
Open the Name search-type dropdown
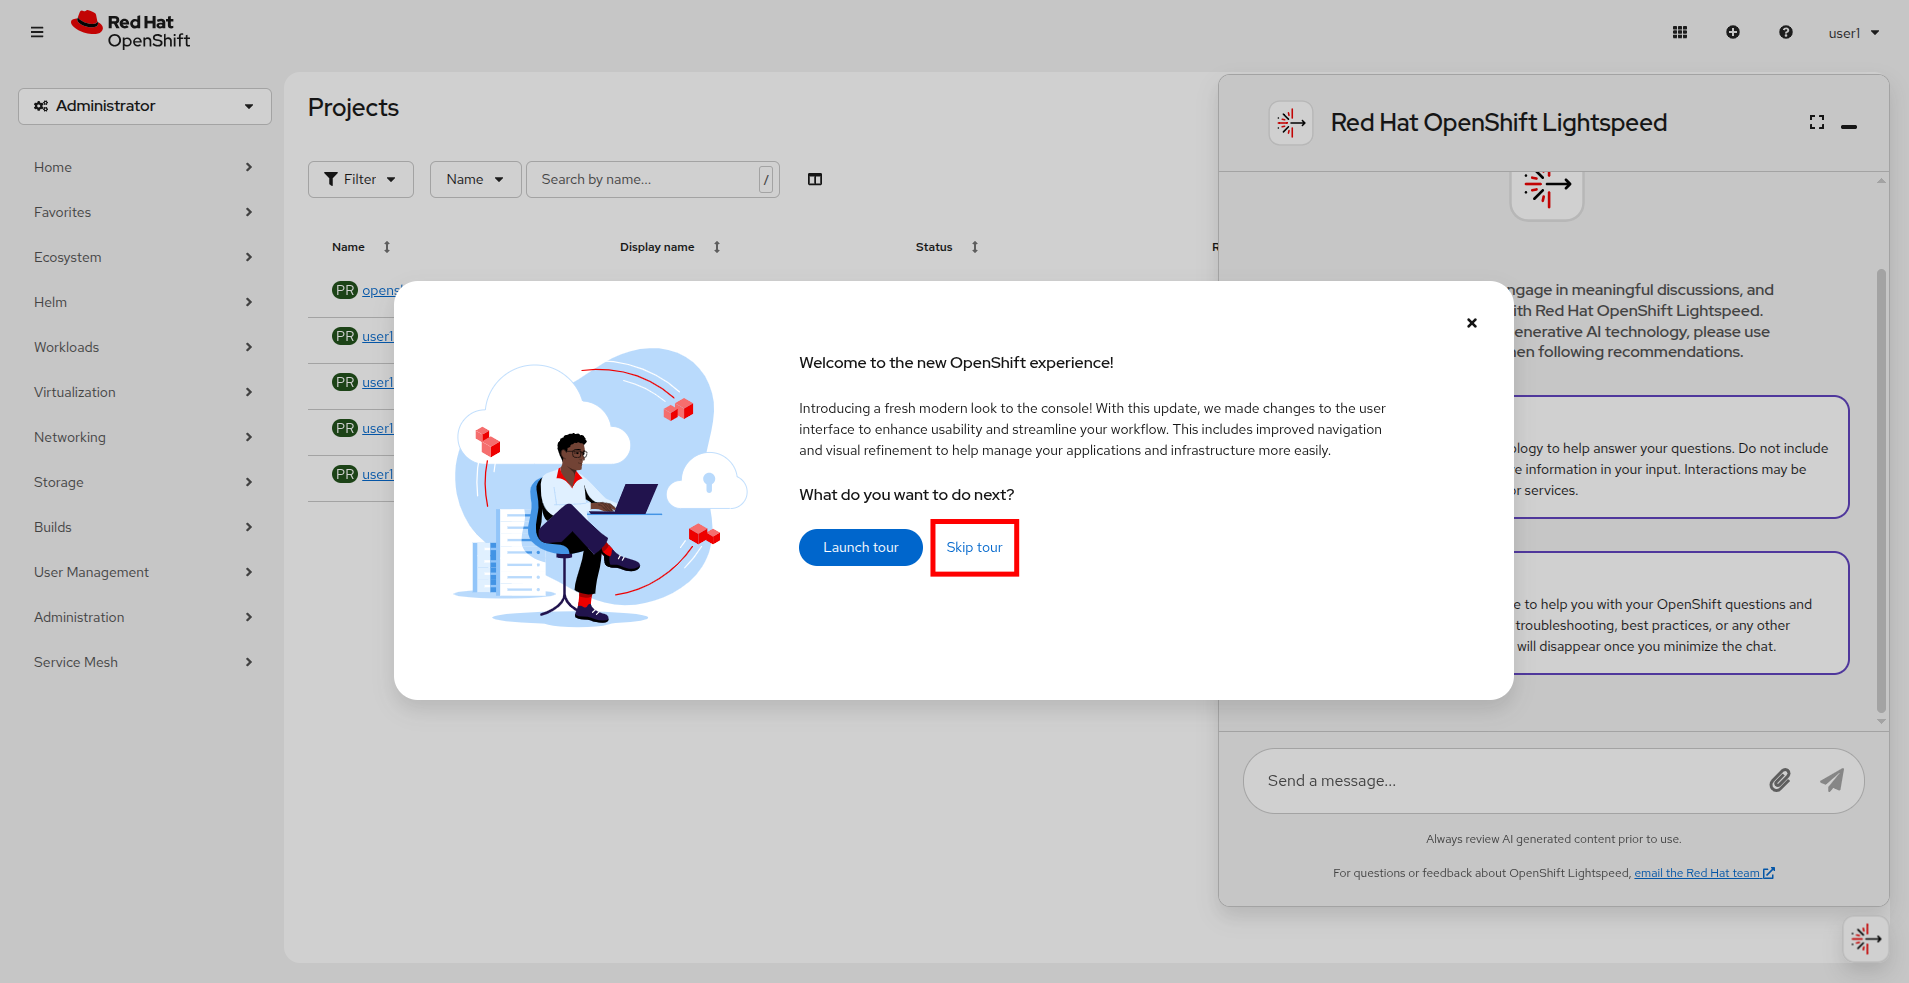point(475,179)
